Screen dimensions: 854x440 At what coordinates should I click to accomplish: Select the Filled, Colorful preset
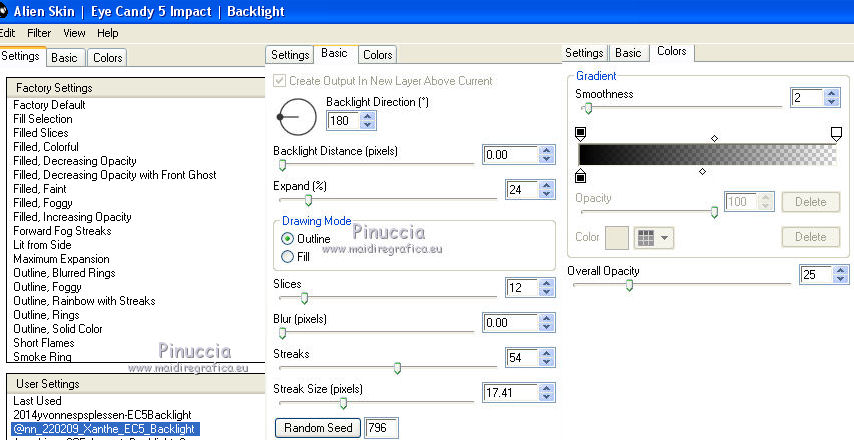tap(46, 147)
